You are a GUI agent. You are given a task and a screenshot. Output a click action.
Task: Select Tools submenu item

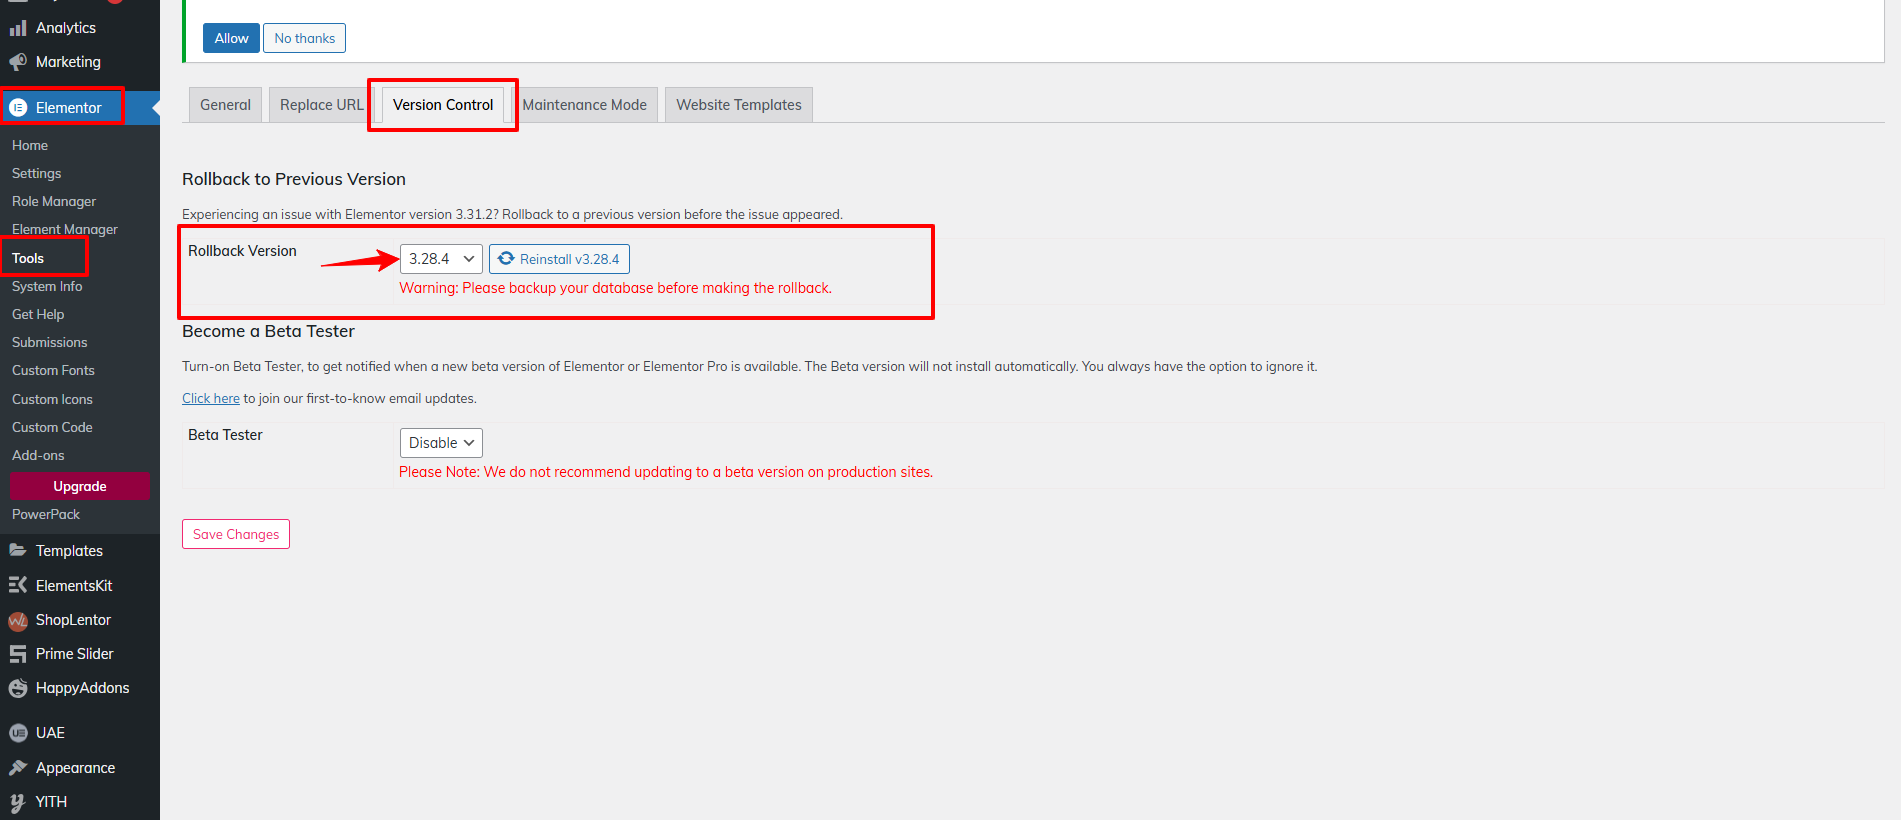click(x=28, y=258)
